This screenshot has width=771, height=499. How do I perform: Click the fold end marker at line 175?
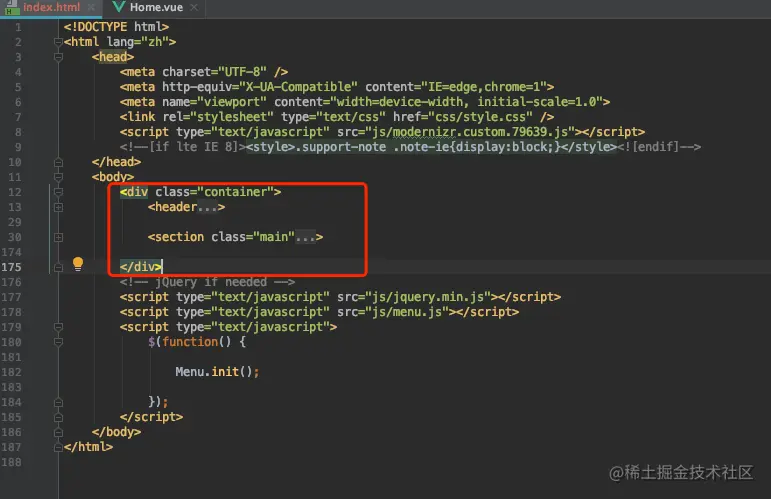click(x=58, y=267)
